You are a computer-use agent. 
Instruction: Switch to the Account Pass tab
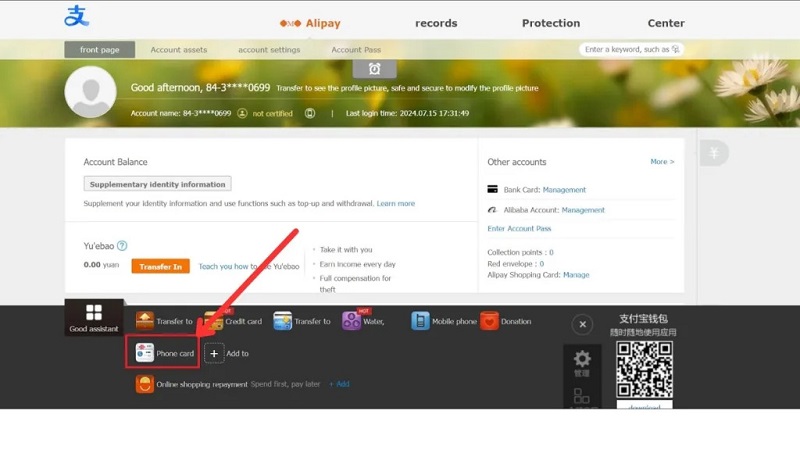356,49
